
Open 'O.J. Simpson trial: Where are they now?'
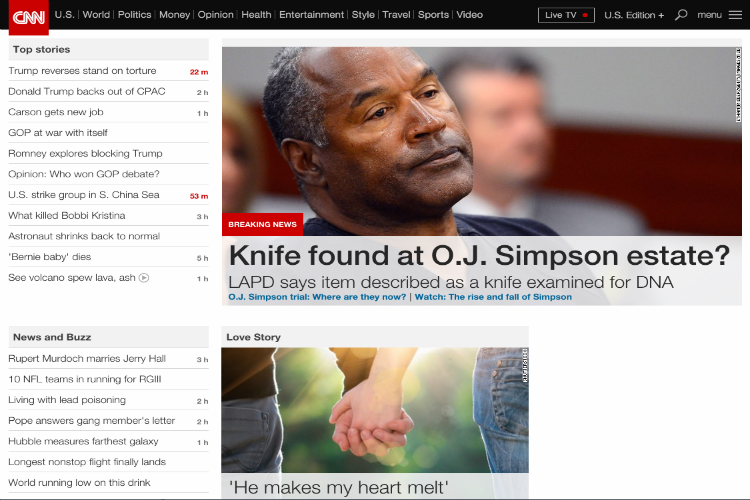tap(317, 297)
